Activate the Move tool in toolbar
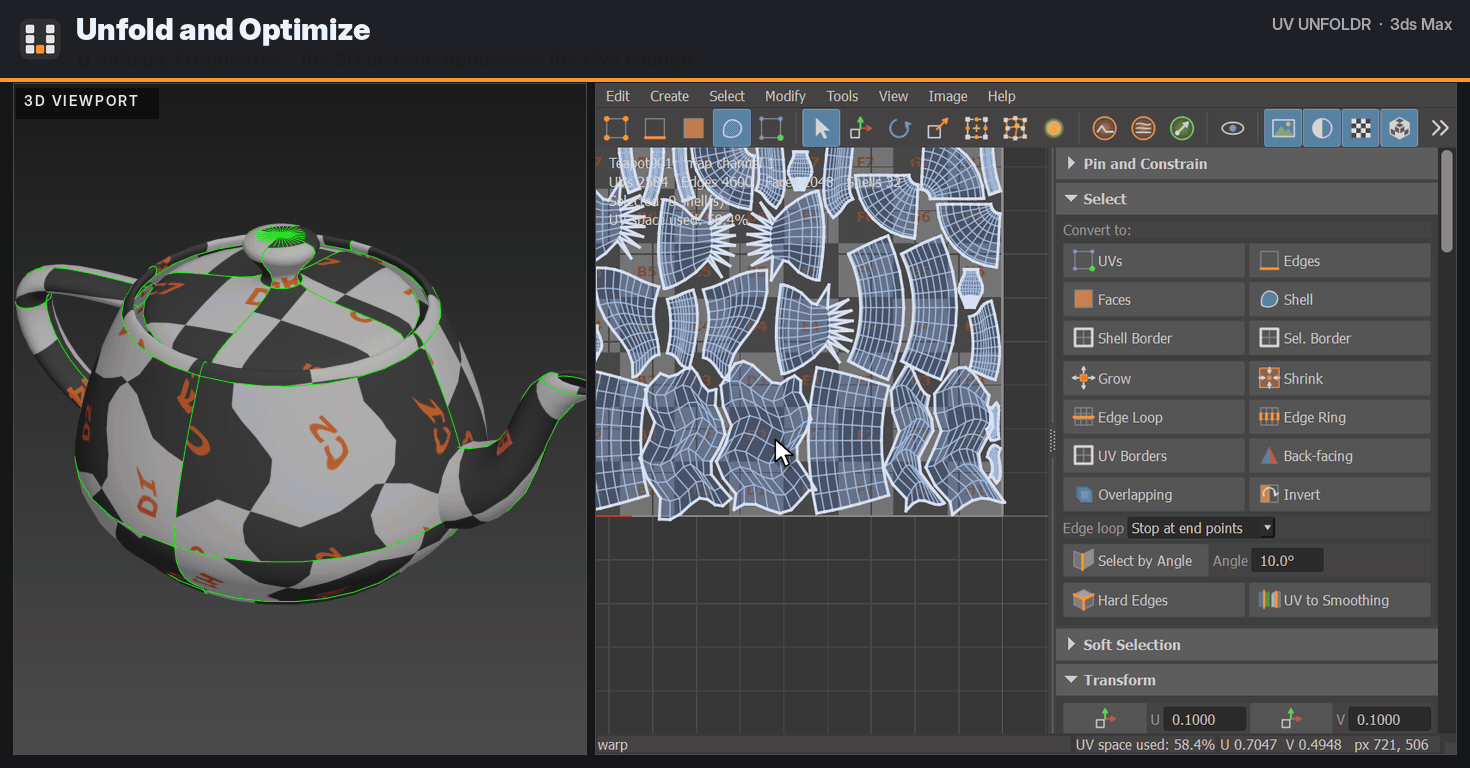This screenshot has width=1470, height=768. coord(860,128)
